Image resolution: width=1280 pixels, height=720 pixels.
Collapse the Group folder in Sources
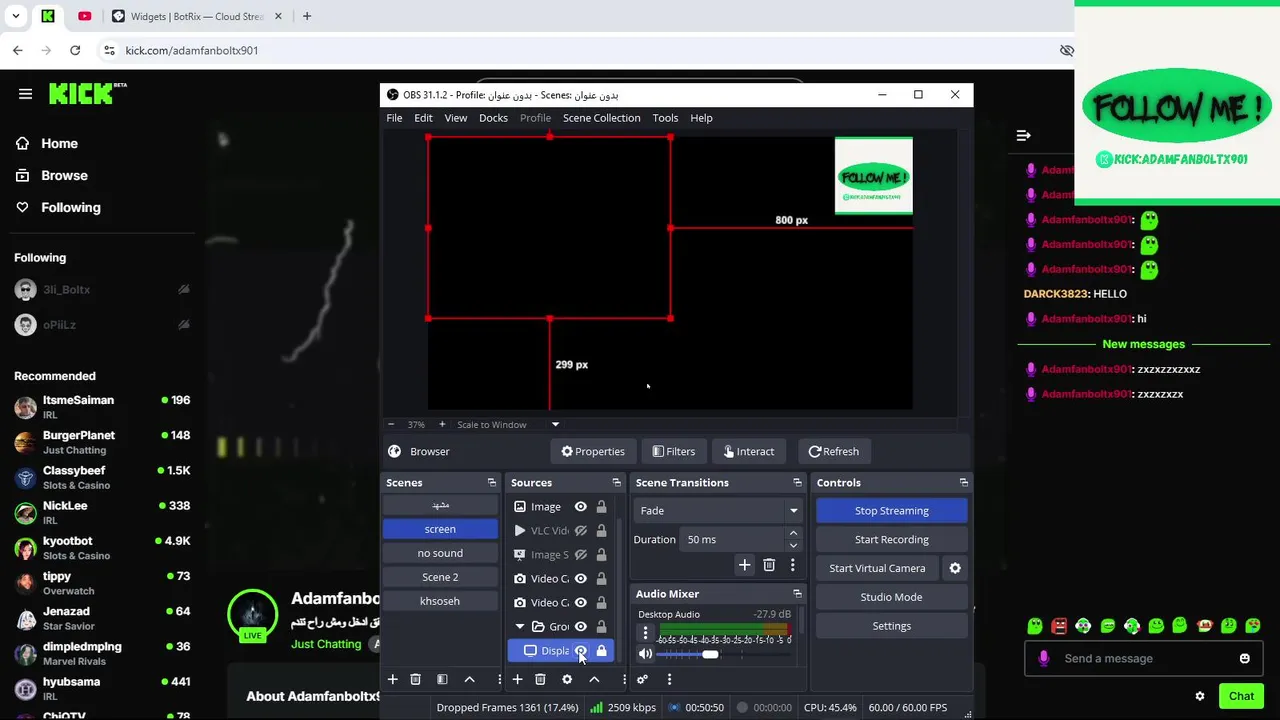[x=519, y=627]
